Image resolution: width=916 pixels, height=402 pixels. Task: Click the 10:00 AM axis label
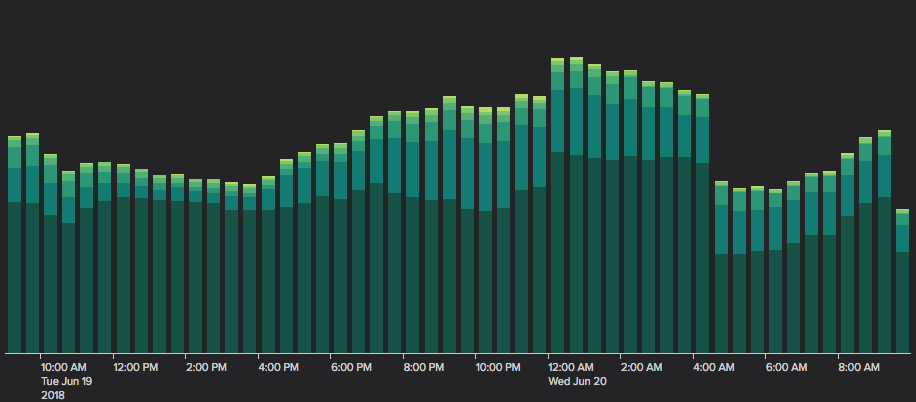(x=63, y=367)
